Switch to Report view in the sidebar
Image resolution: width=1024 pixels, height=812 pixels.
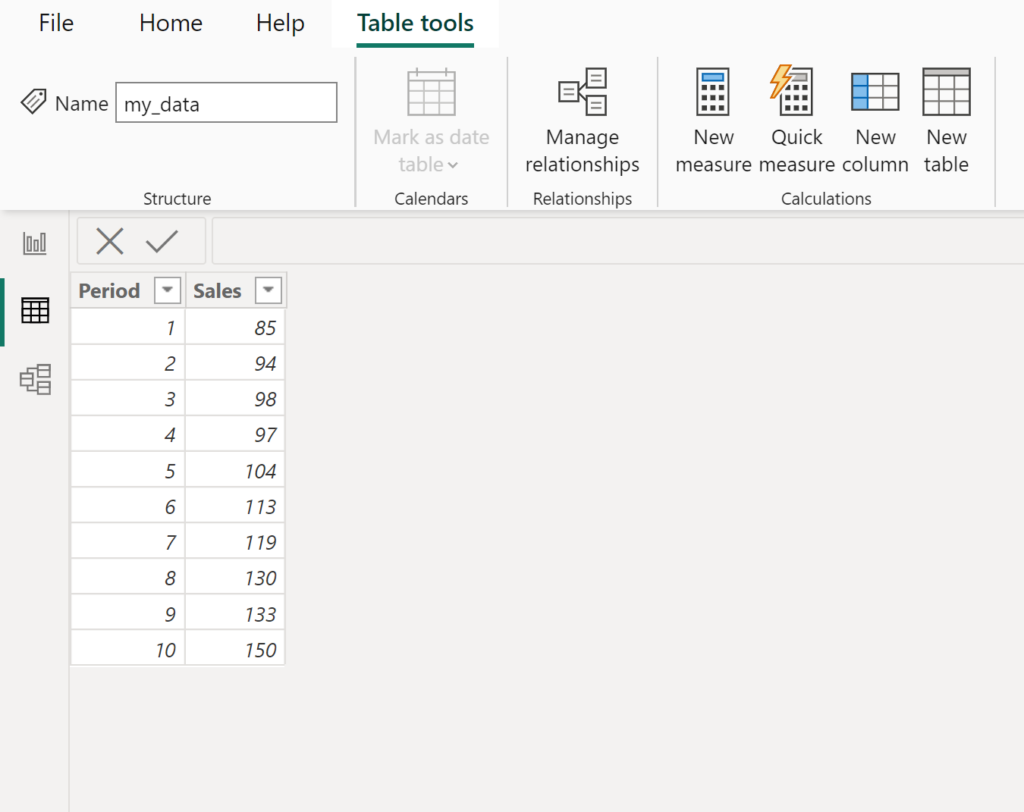(34, 241)
